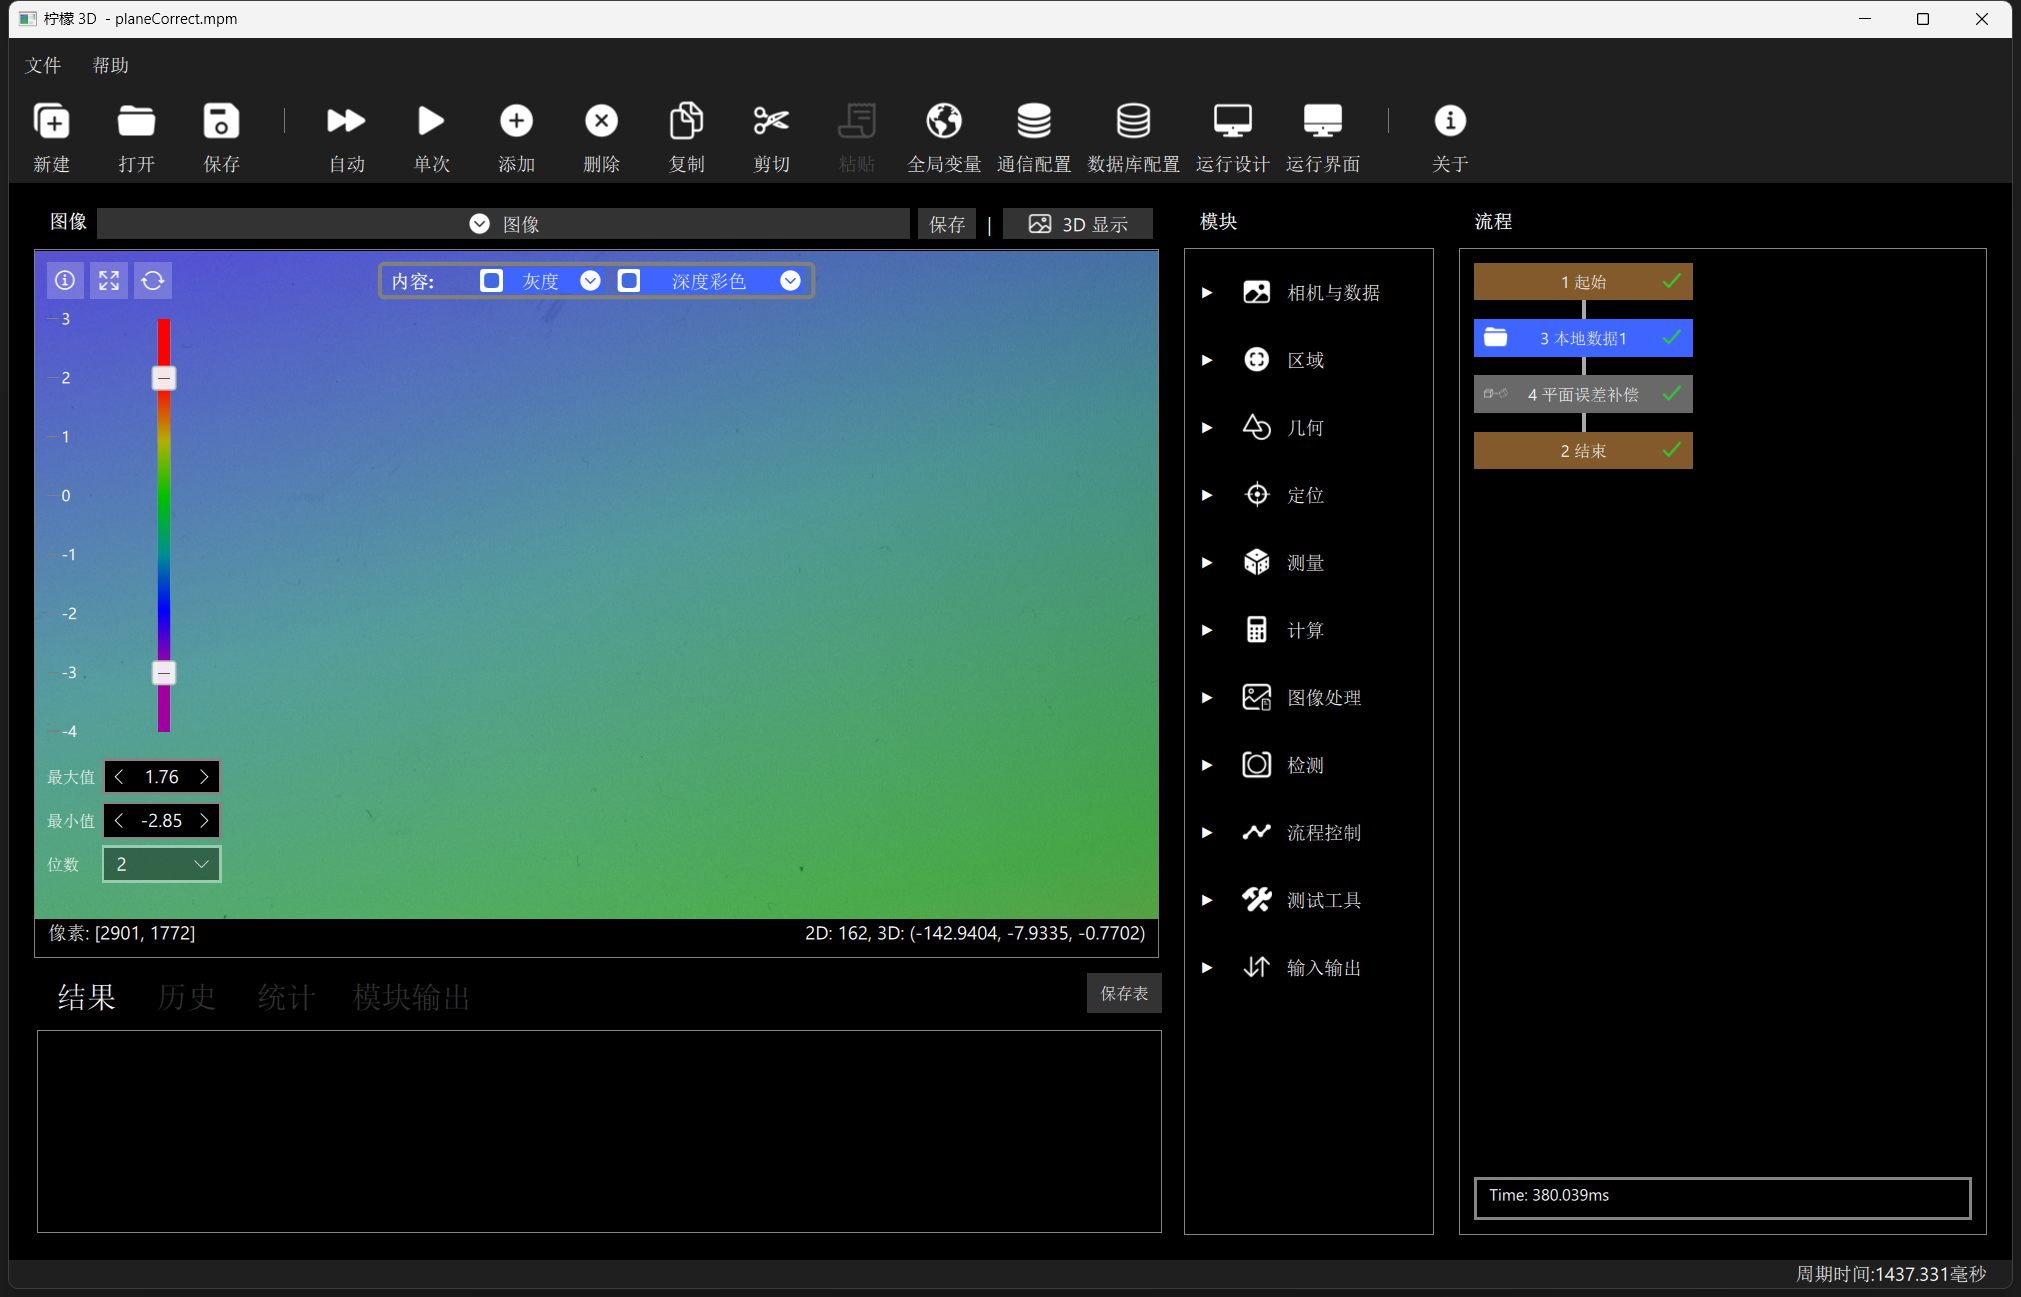2021x1297 pixels.
Task: Click the 3D 显示 button
Action: pyautogui.click(x=1078, y=224)
